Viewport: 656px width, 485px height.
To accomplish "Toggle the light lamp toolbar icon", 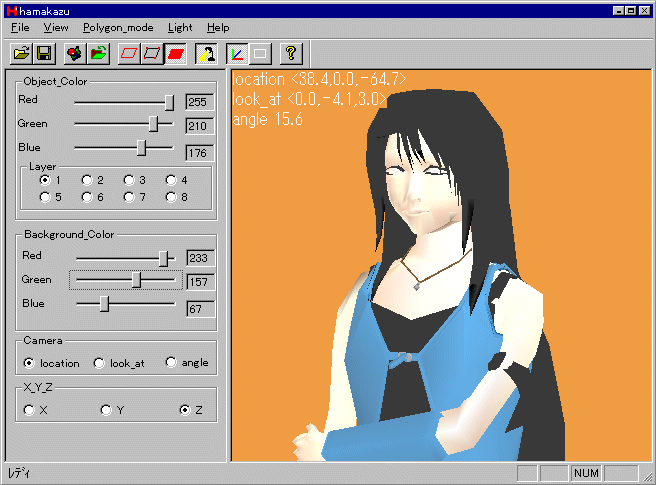I will (206, 54).
